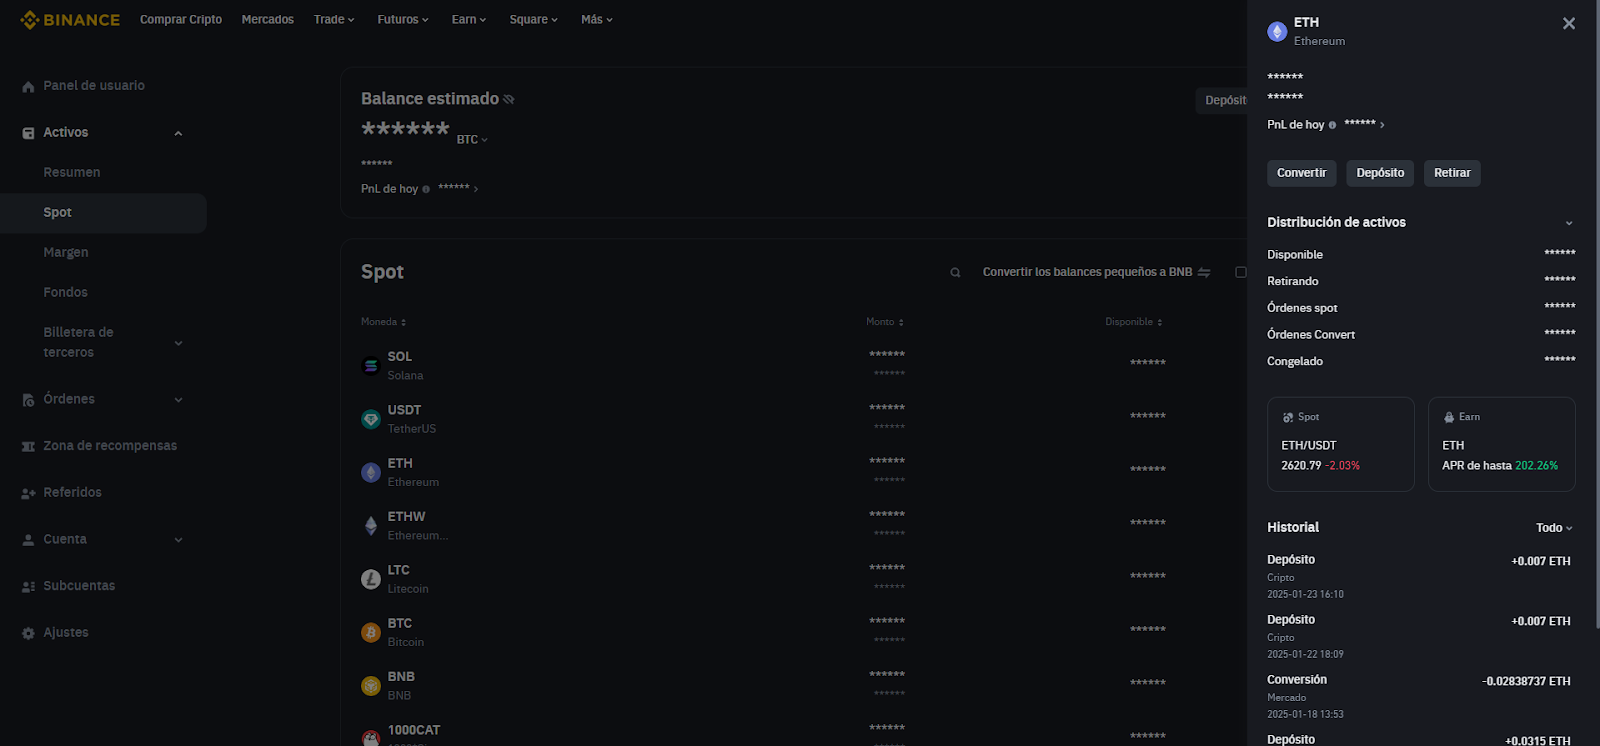The image size is (1600, 746).
Task: Click the USDT TetherUS coin icon
Action: pos(371,419)
